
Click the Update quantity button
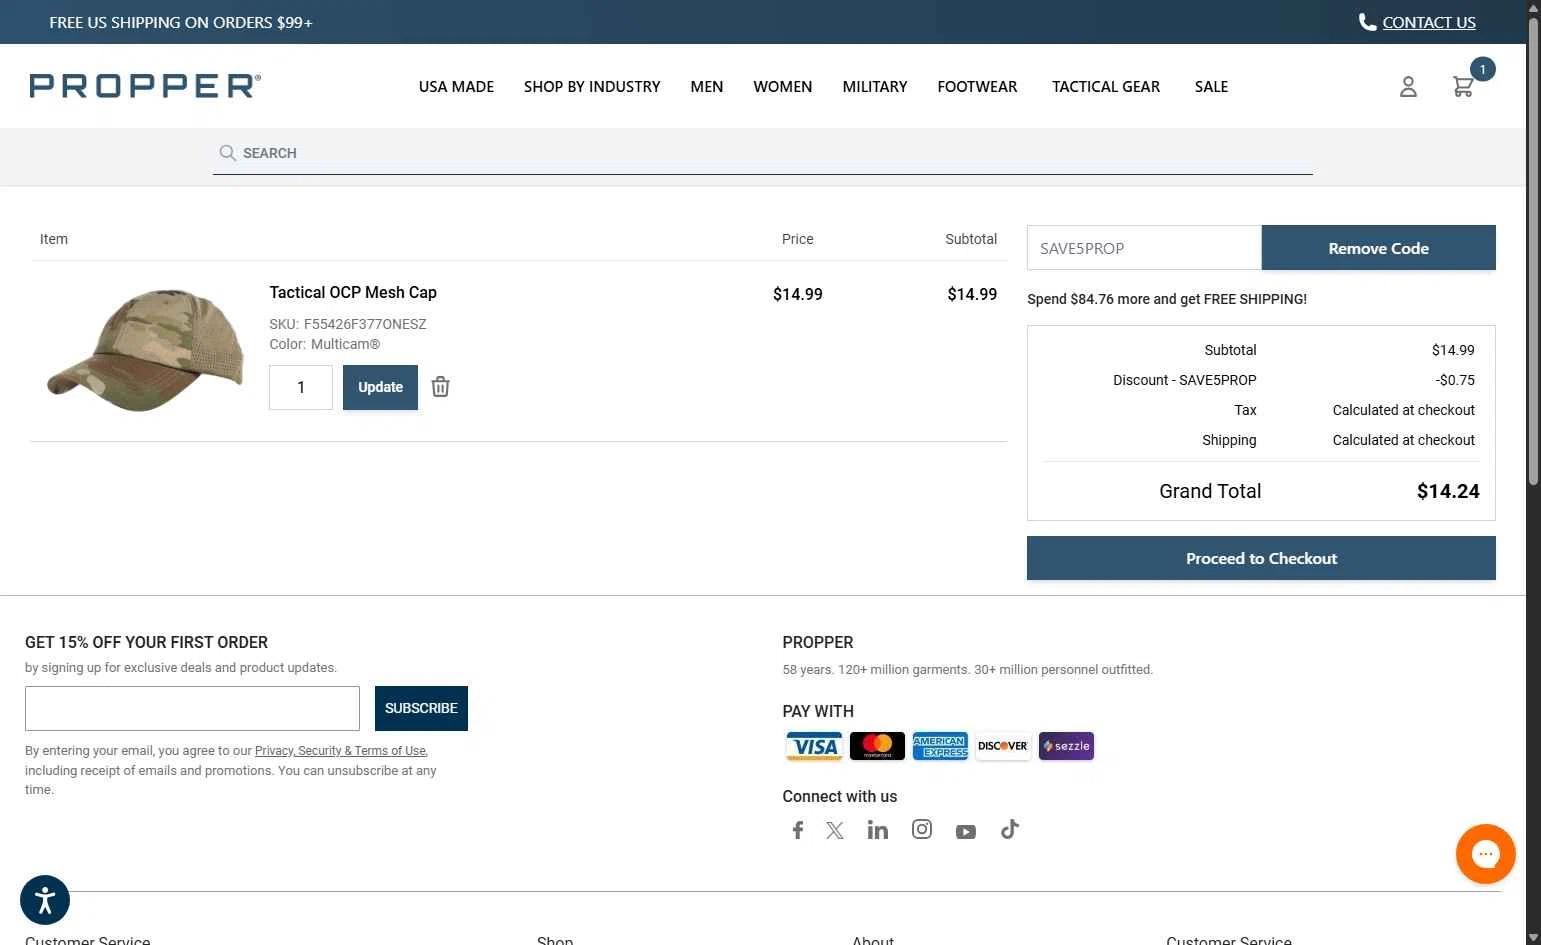380,387
